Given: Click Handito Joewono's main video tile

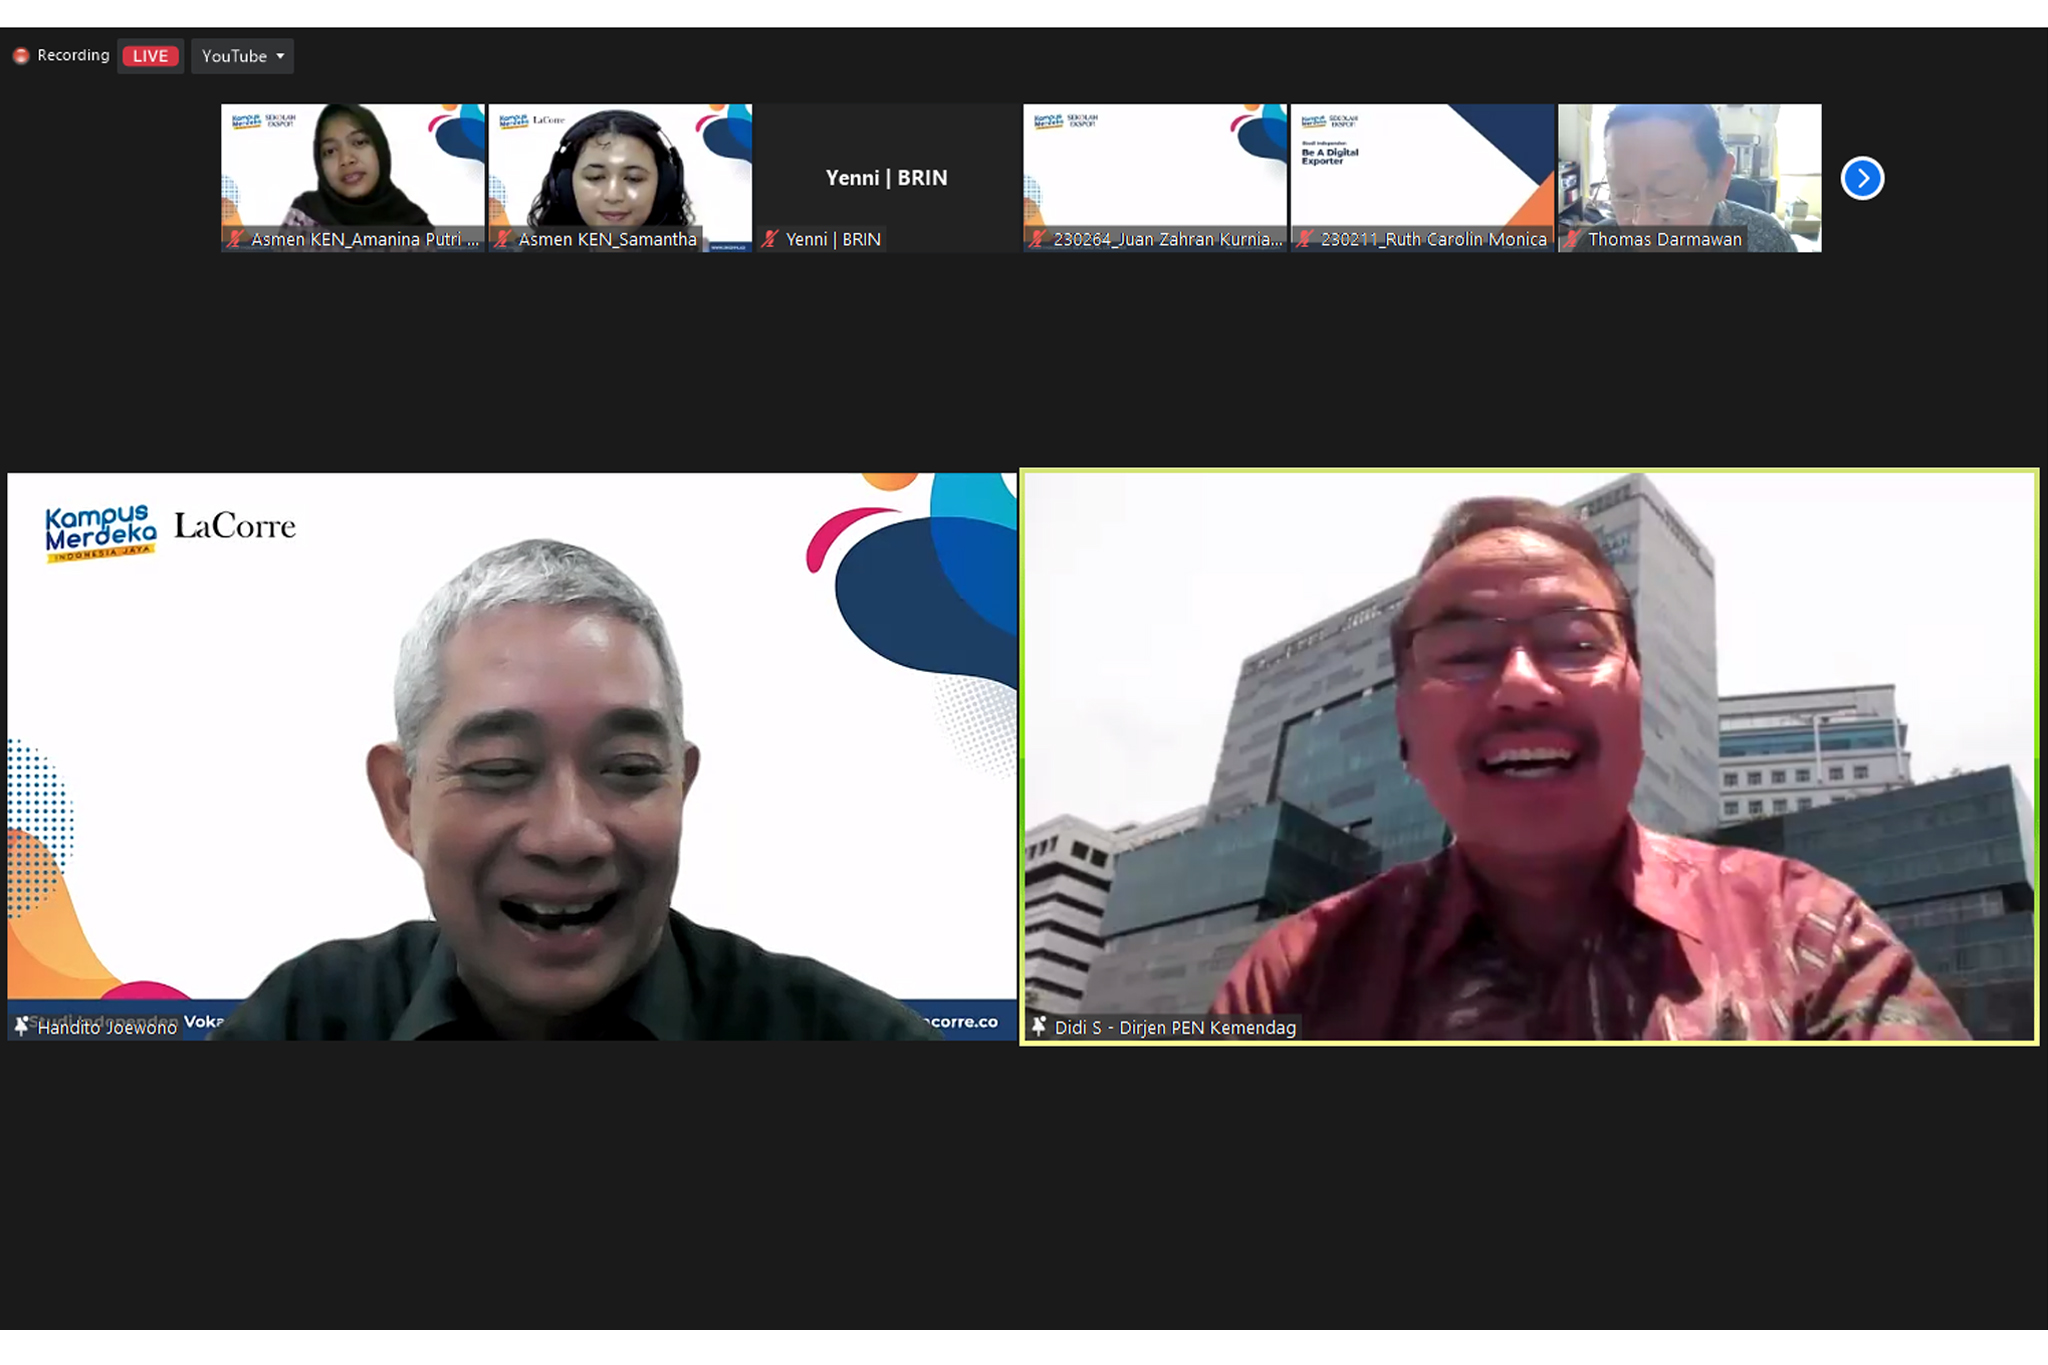Looking at the screenshot, I should 512,756.
